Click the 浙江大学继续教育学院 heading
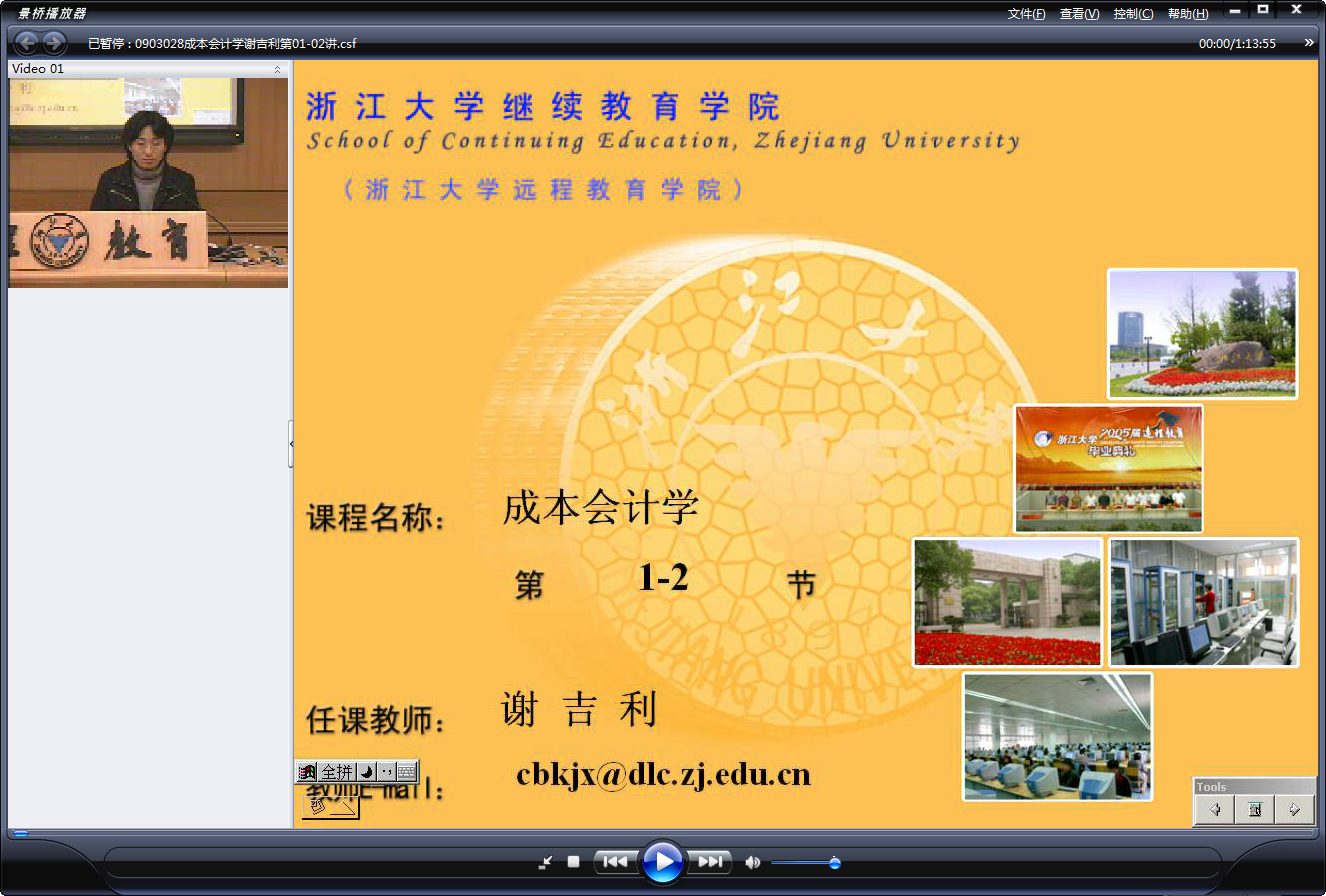 [x=542, y=106]
